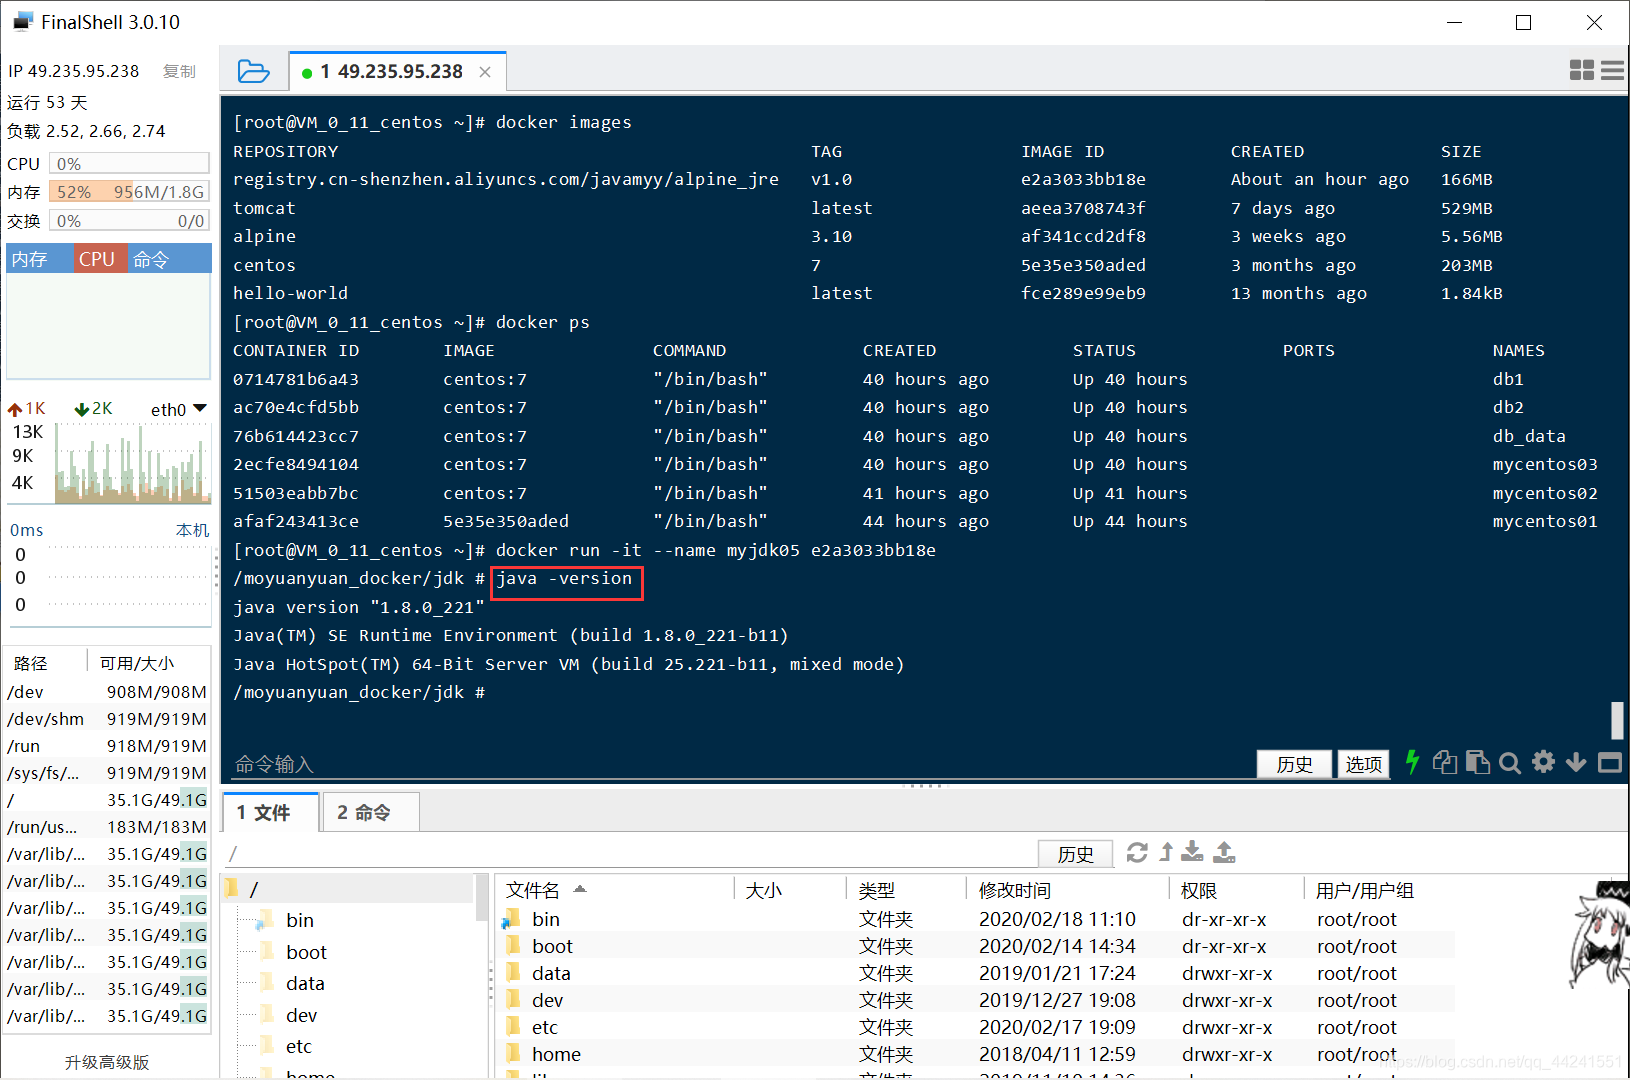Screen dimensions: 1630x1080
Task: Click the CPU usage bar
Action: pos(129,163)
